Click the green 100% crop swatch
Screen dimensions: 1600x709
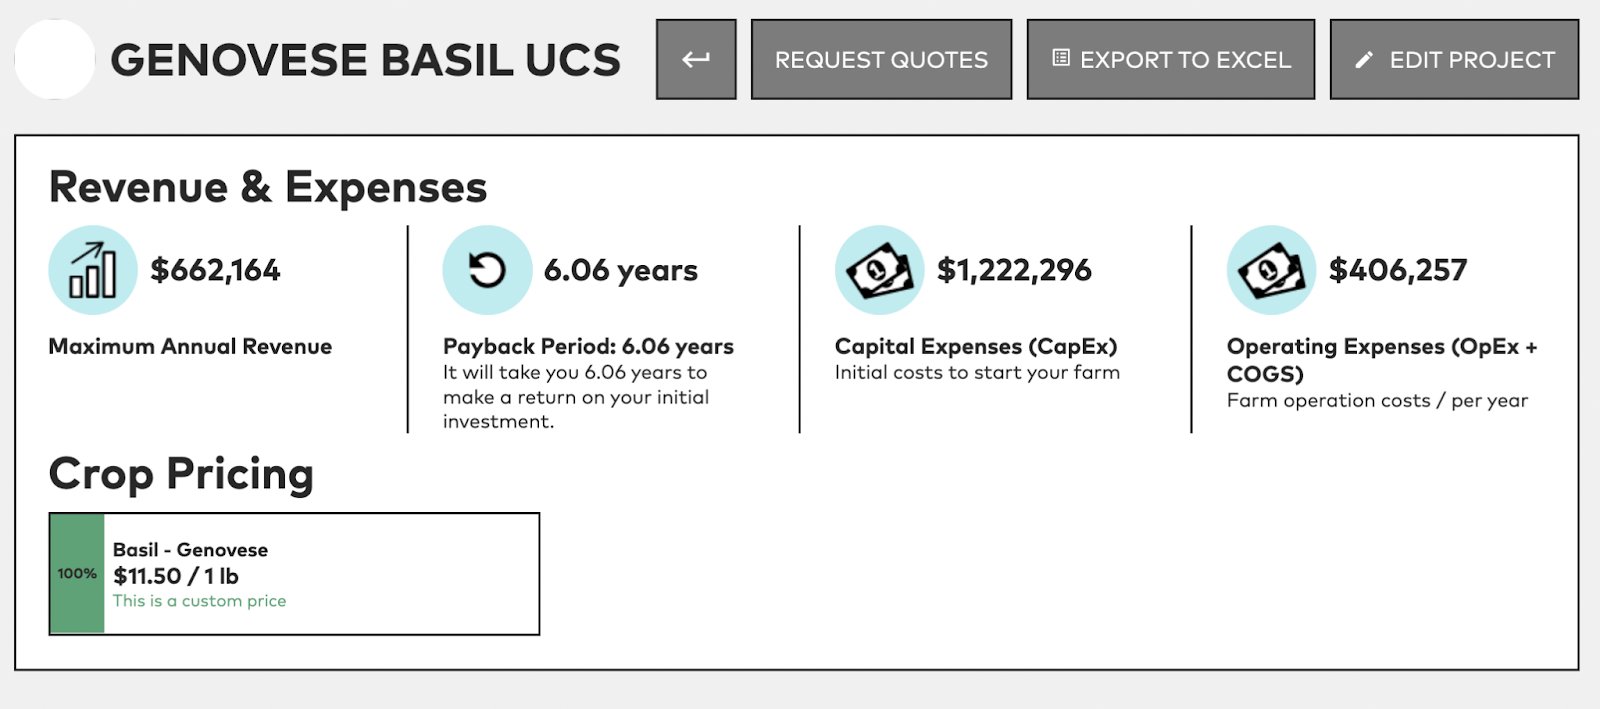click(x=77, y=574)
